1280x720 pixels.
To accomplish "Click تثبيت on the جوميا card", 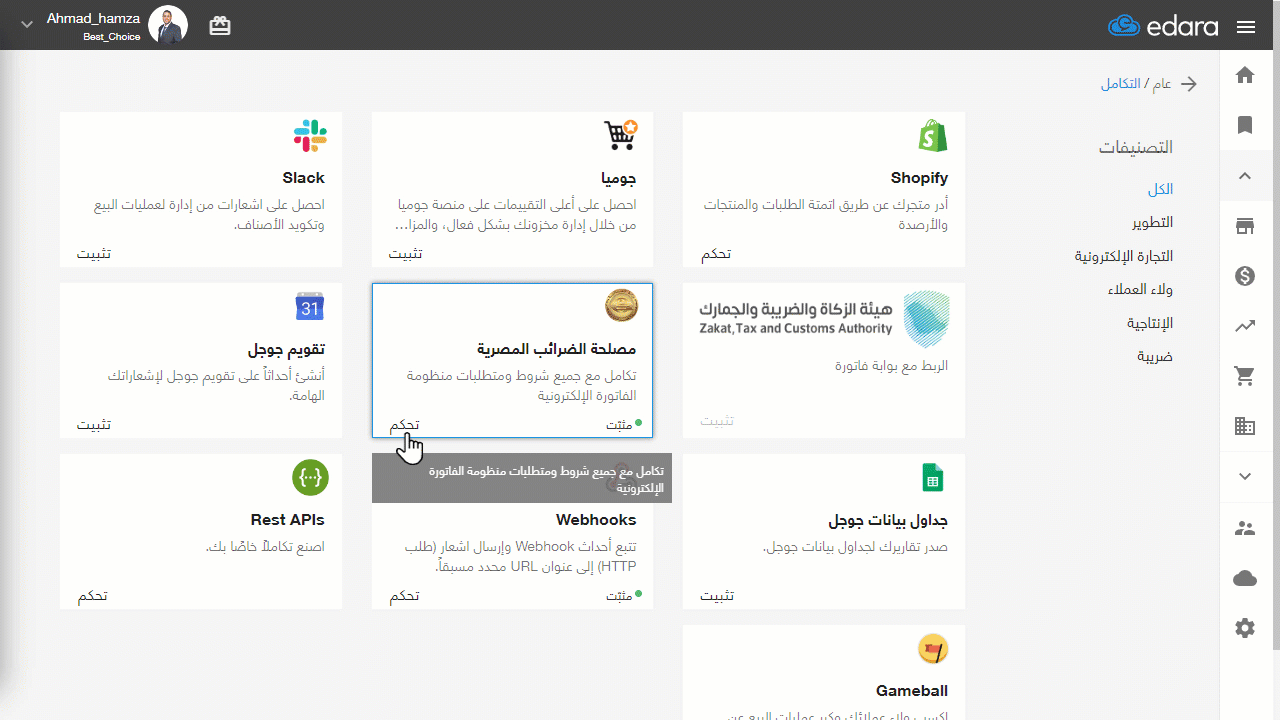I will tap(405, 254).
